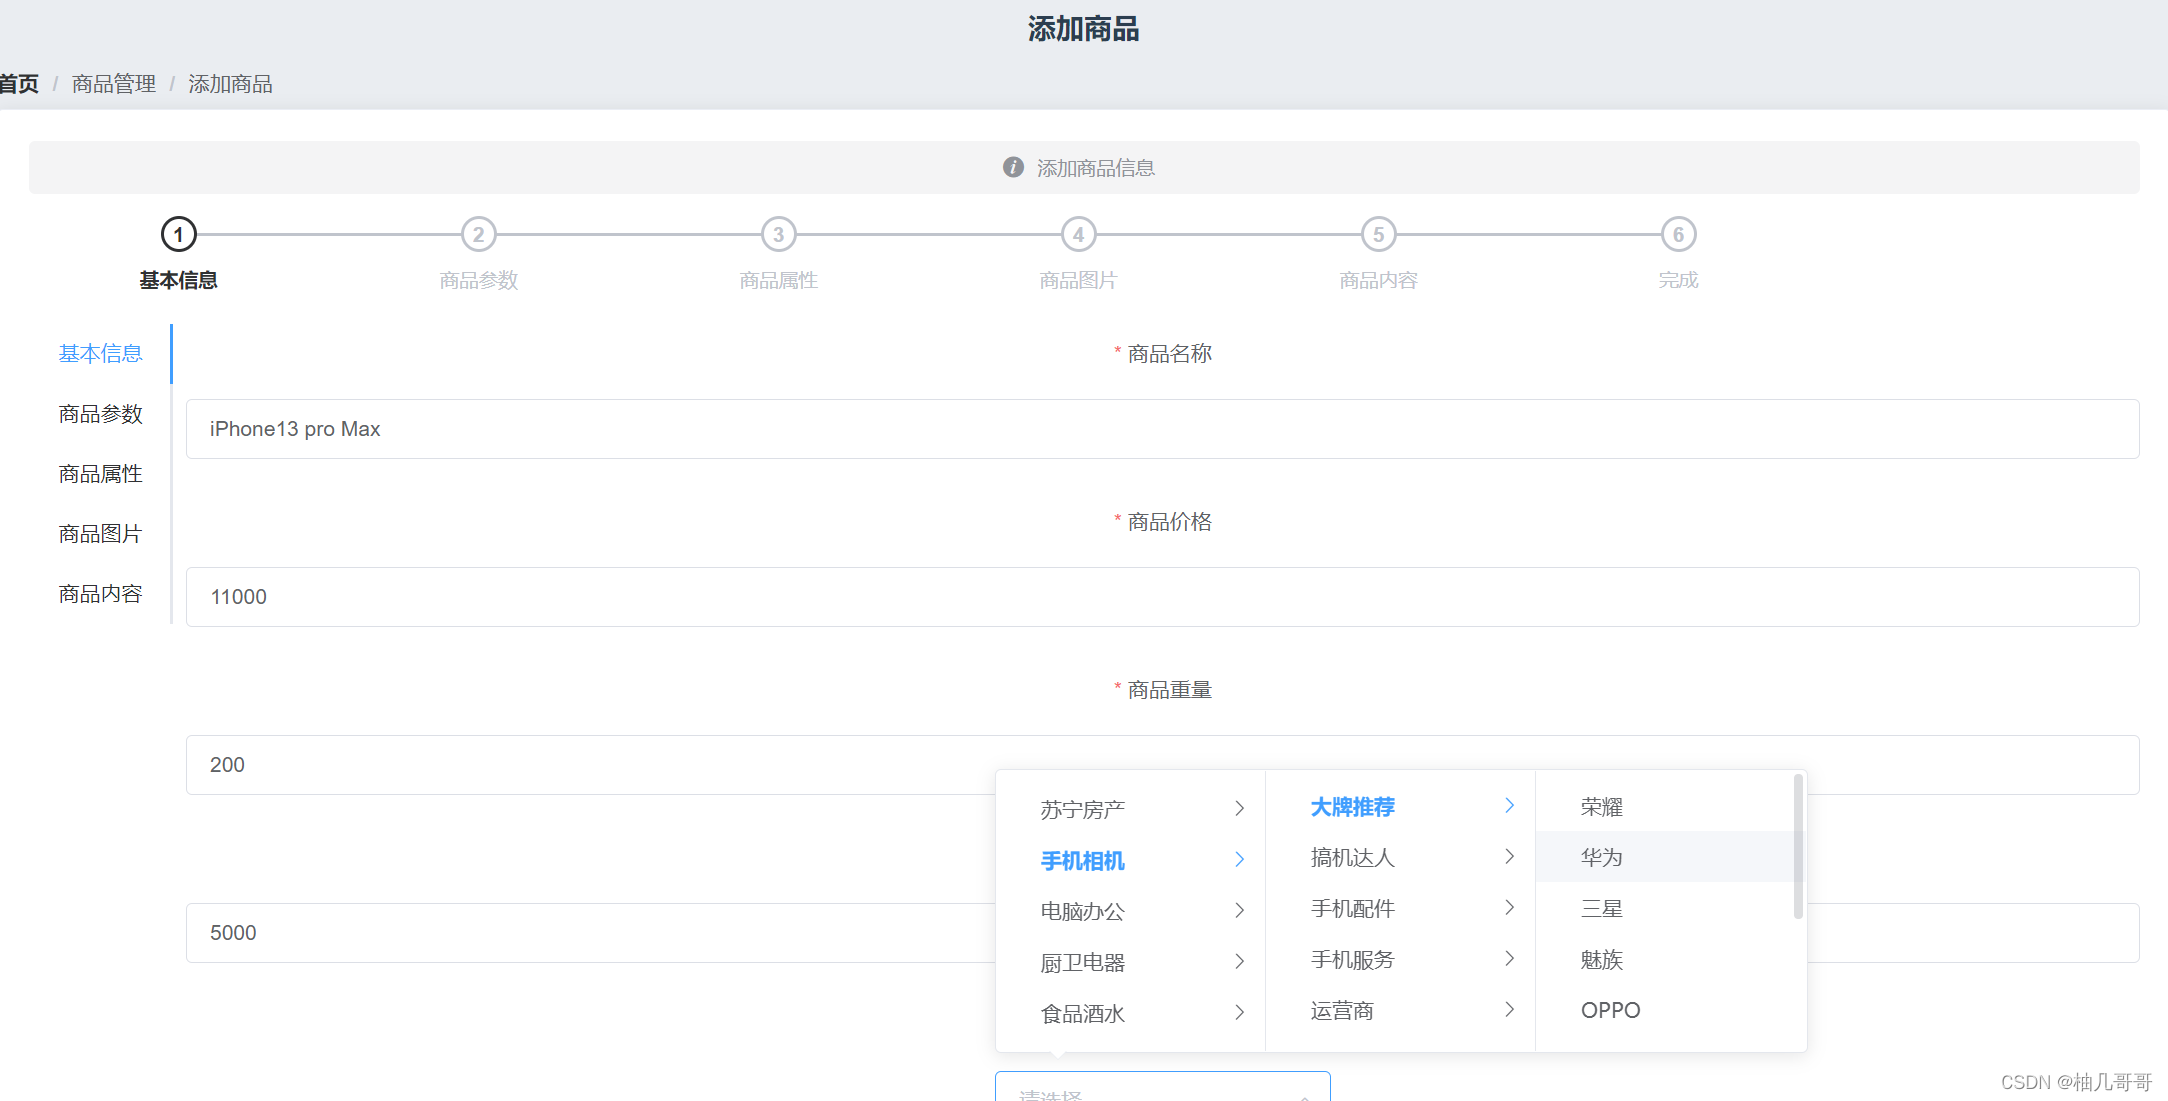Click the cascader panel scrollbar
This screenshot has height=1101, width=2168.
point(1797,847)
